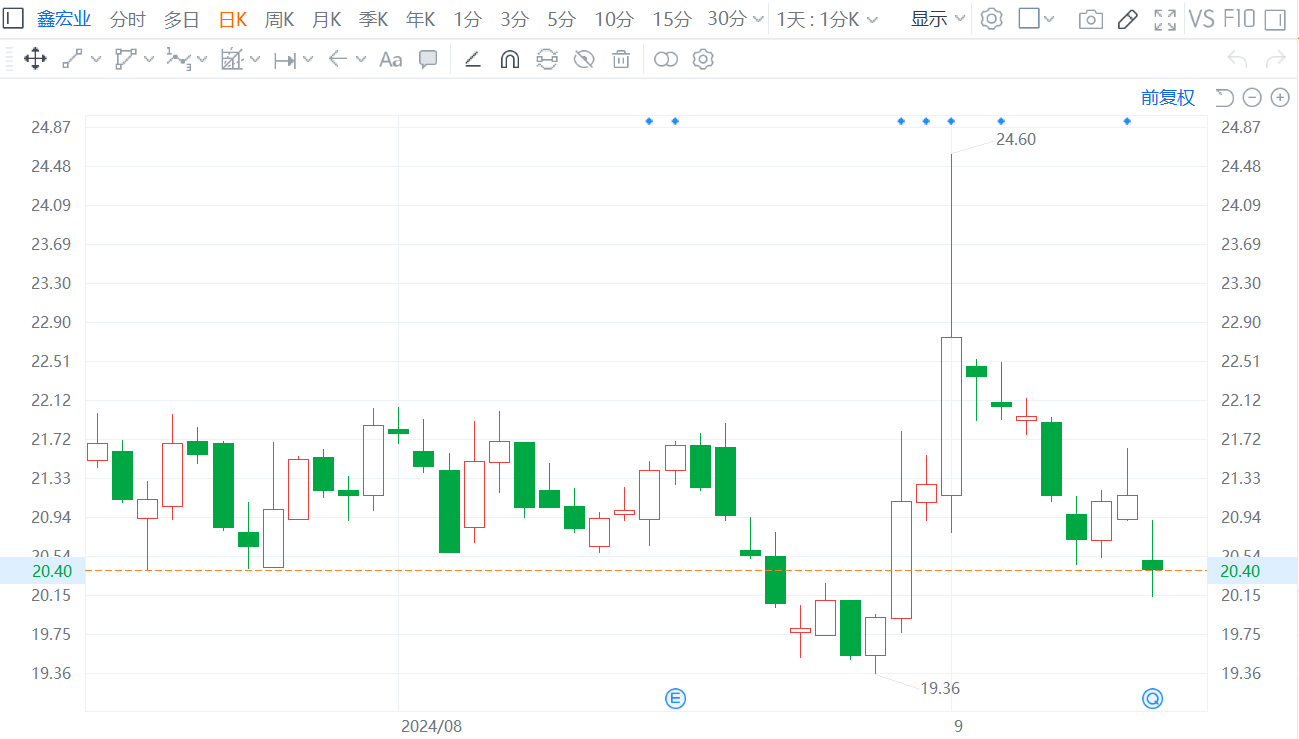Expand the range tool options arrow

click(x=308, y=60)
